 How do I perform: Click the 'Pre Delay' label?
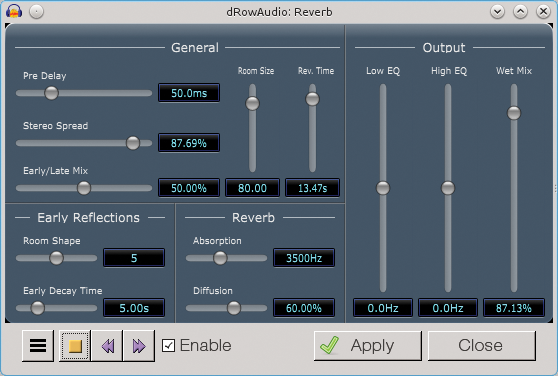click(x=44, y=76)
